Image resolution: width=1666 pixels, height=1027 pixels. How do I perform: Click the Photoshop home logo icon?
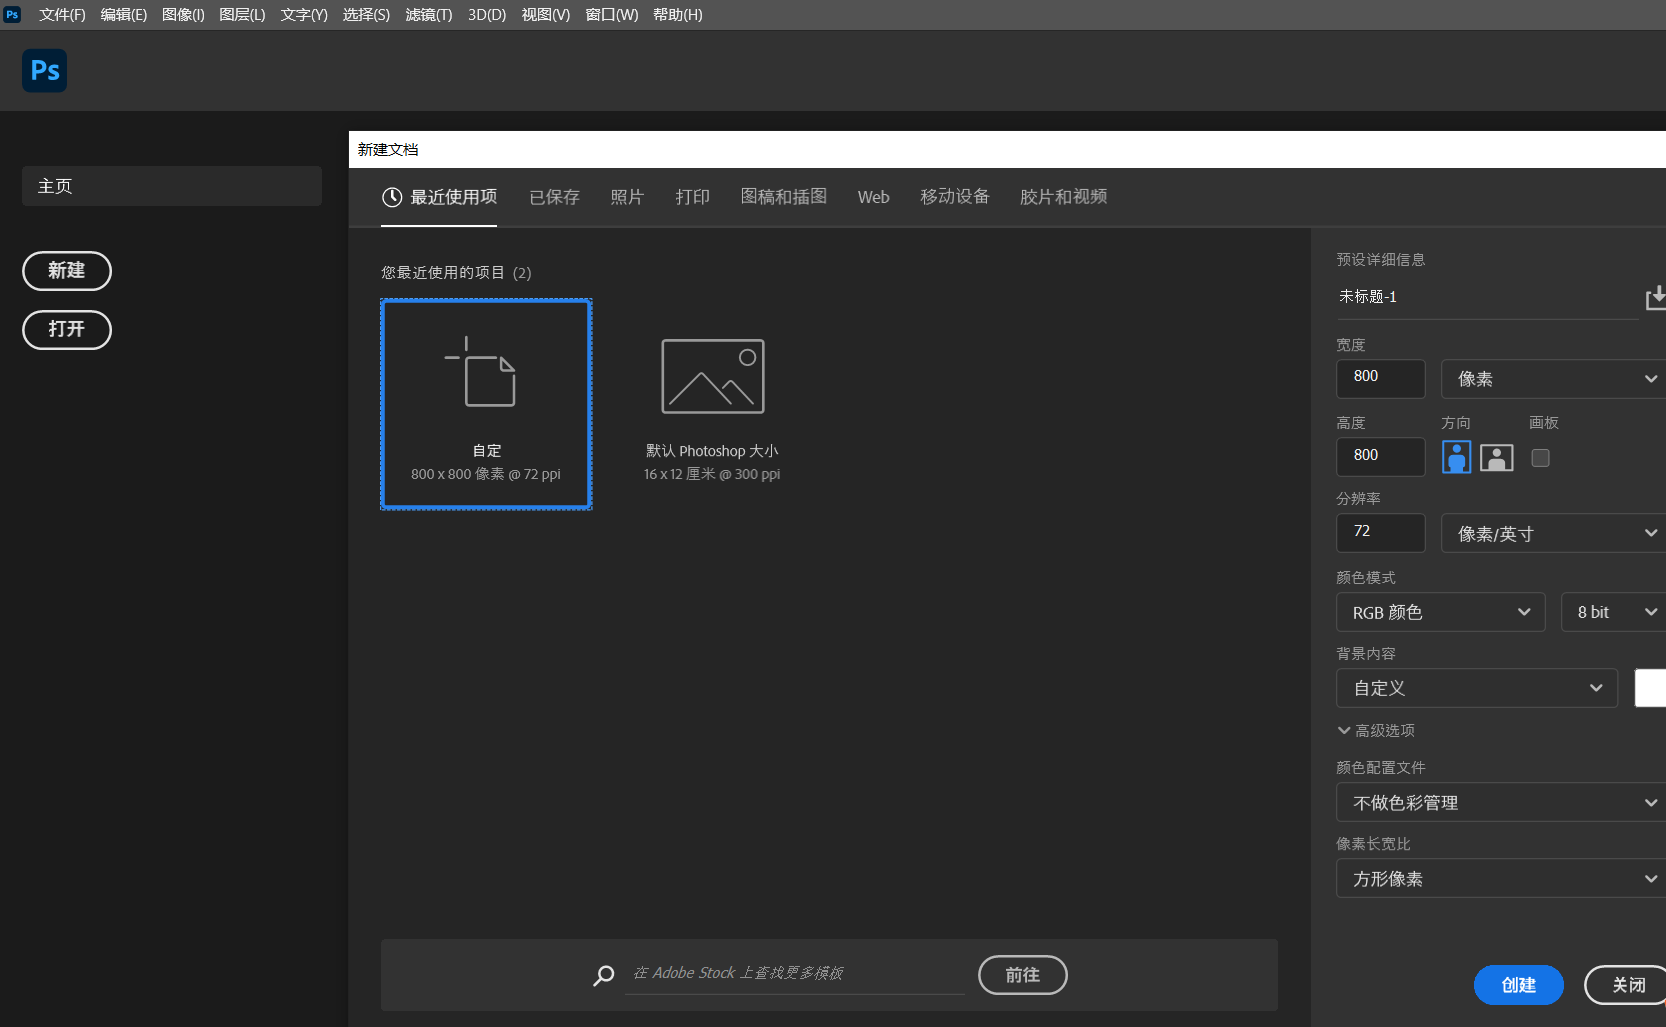(44, 71)
